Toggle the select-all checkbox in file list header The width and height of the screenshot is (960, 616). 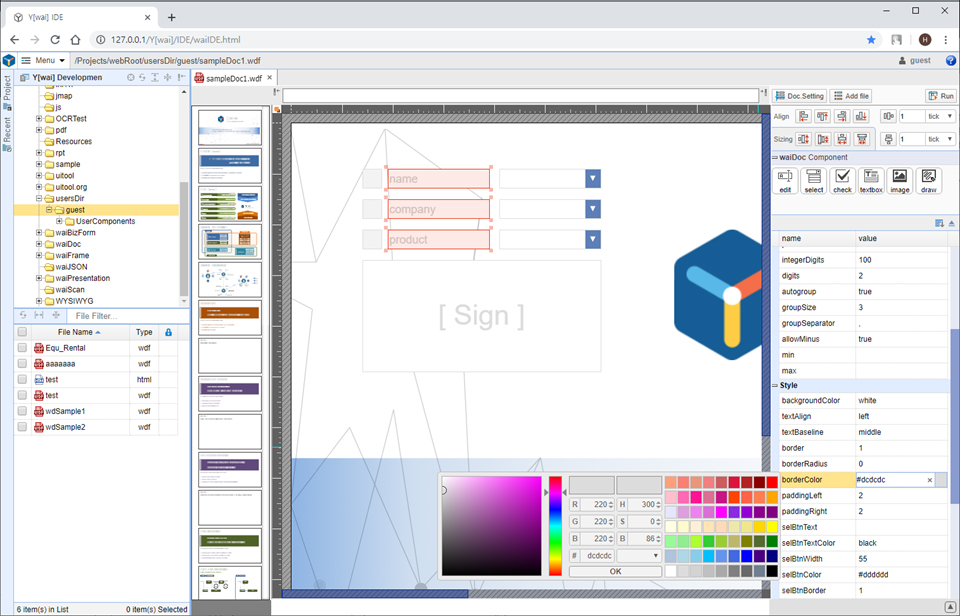point(22,332)
